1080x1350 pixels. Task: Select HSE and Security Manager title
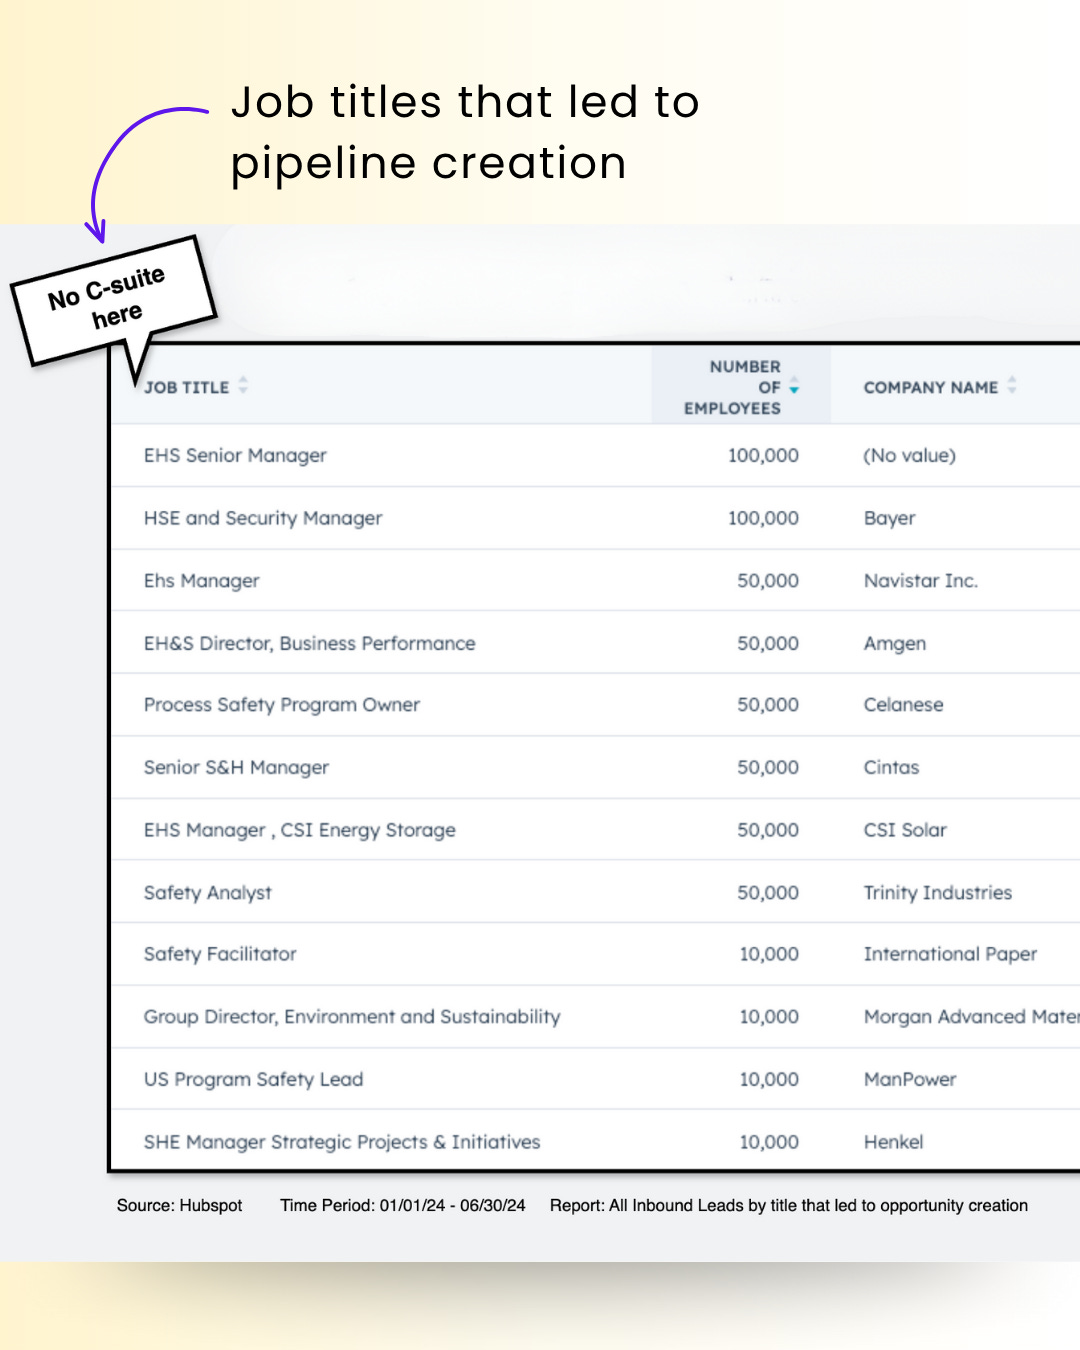pyautogui.click(x=263, y=518)
